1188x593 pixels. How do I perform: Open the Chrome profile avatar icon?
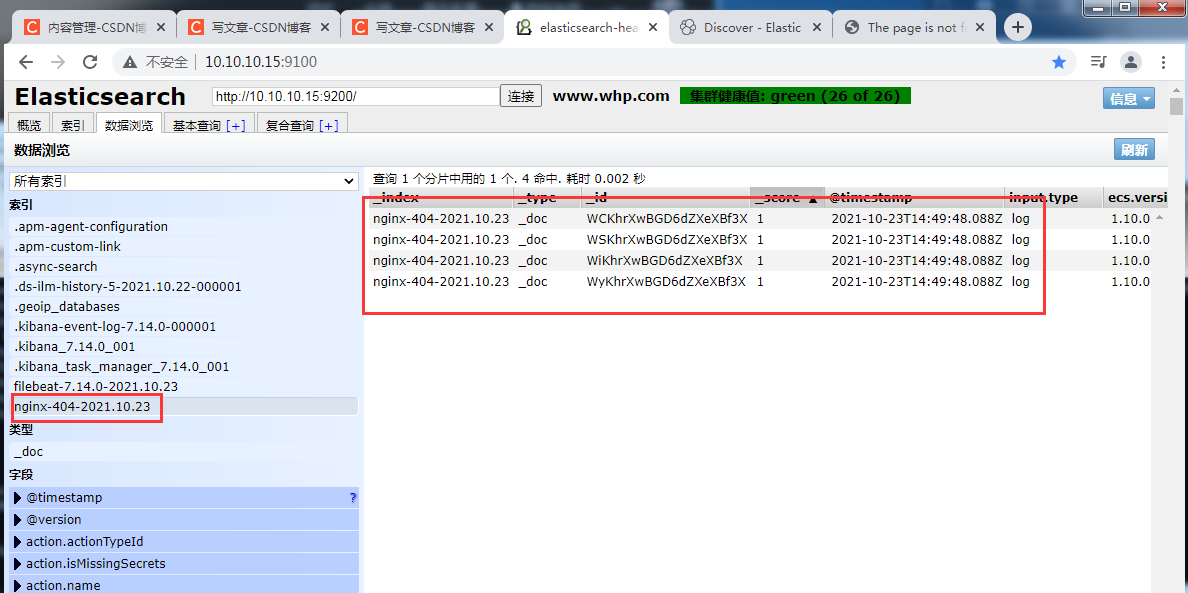[x=1130, y=62]
